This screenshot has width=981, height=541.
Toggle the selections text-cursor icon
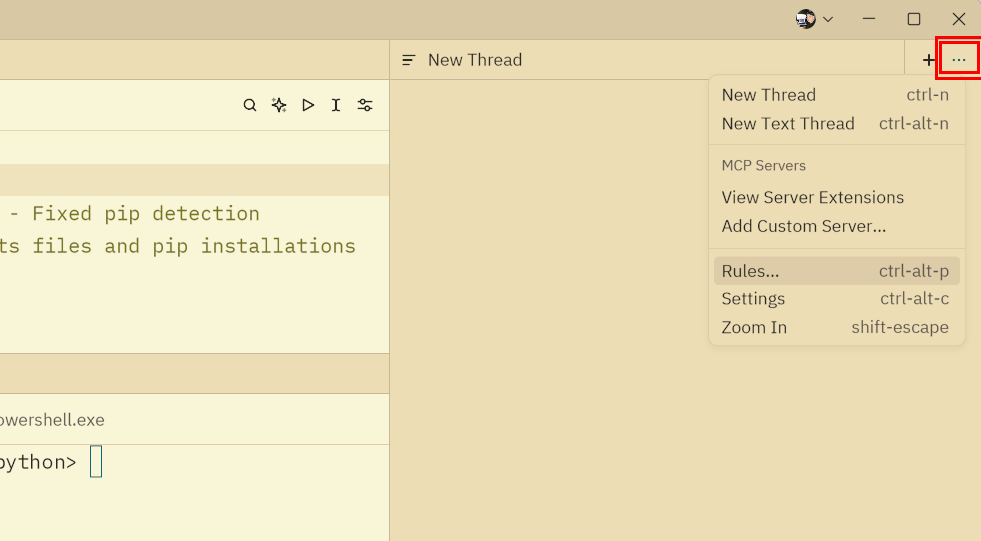click(x=336, y=105)
